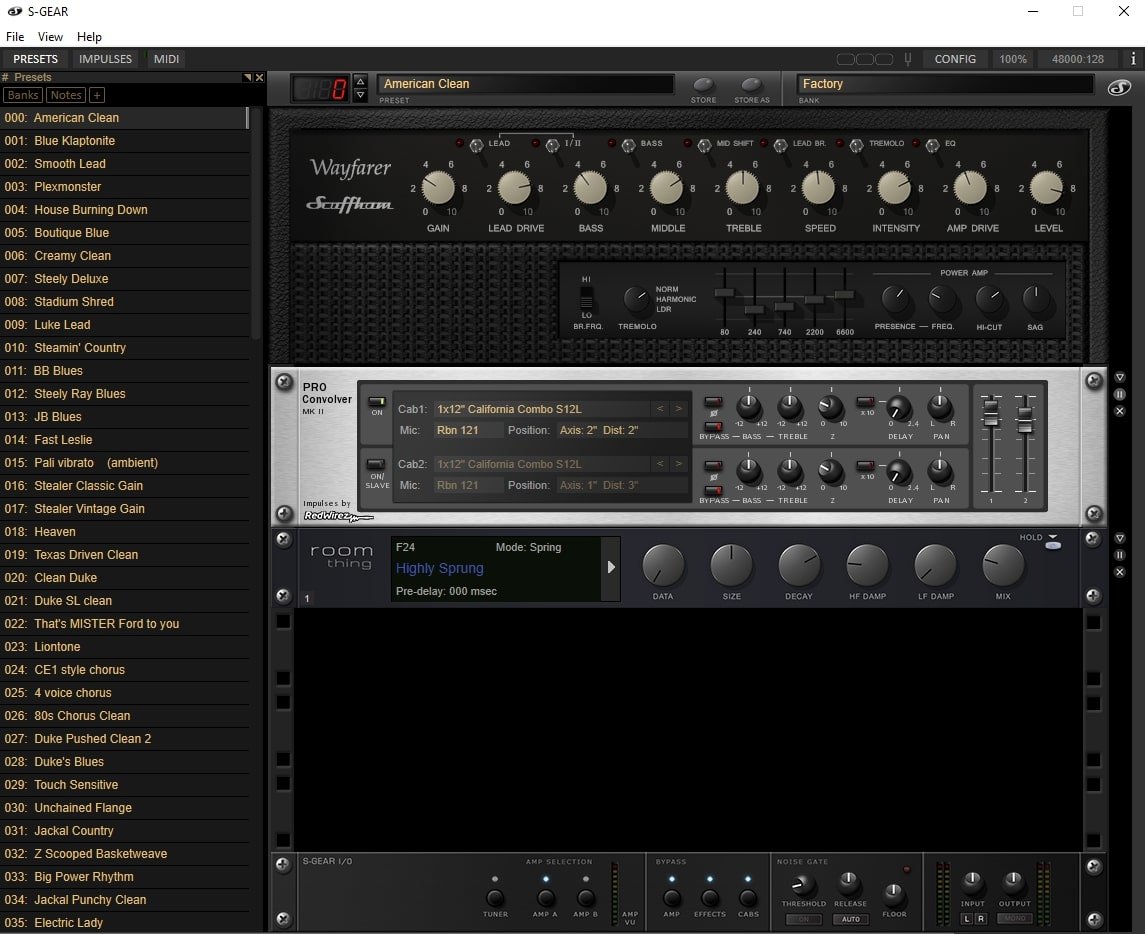Add a new bank with the plus button

pos(96,95)
